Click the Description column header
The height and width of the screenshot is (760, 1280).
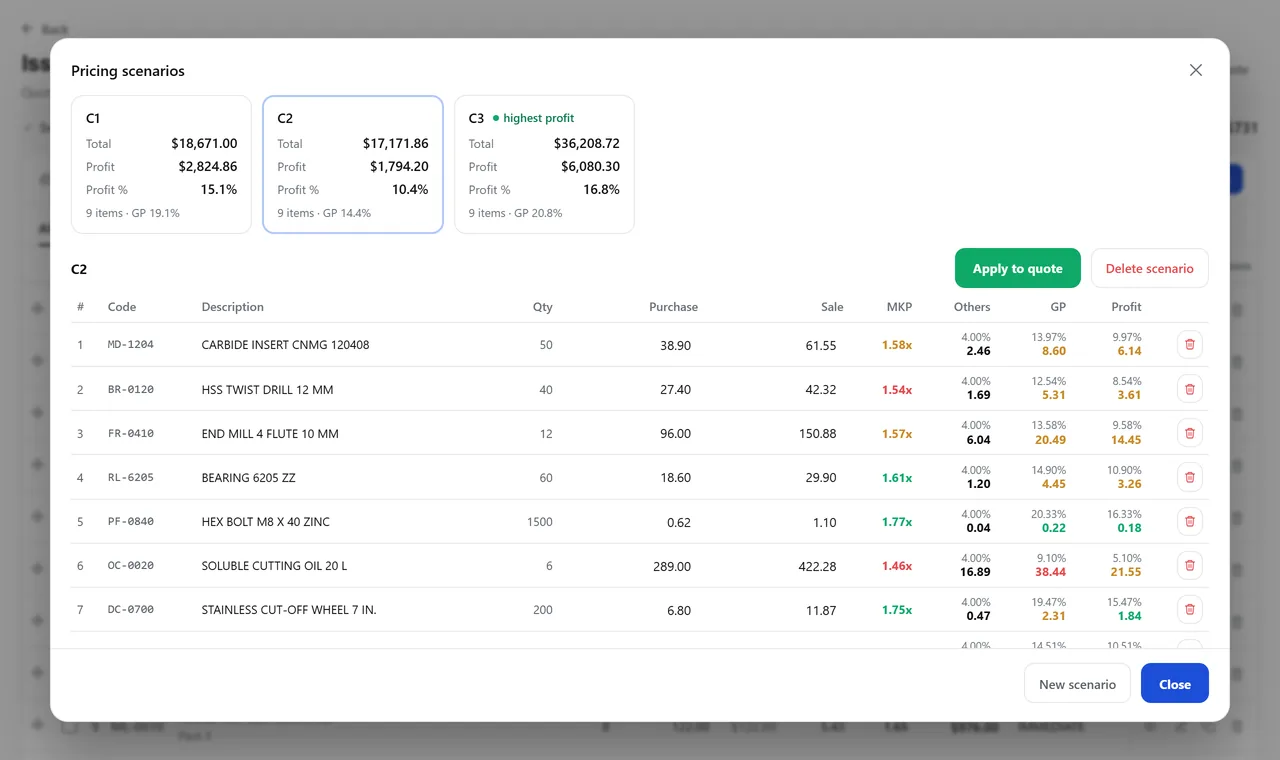click(x=233, y=307)
